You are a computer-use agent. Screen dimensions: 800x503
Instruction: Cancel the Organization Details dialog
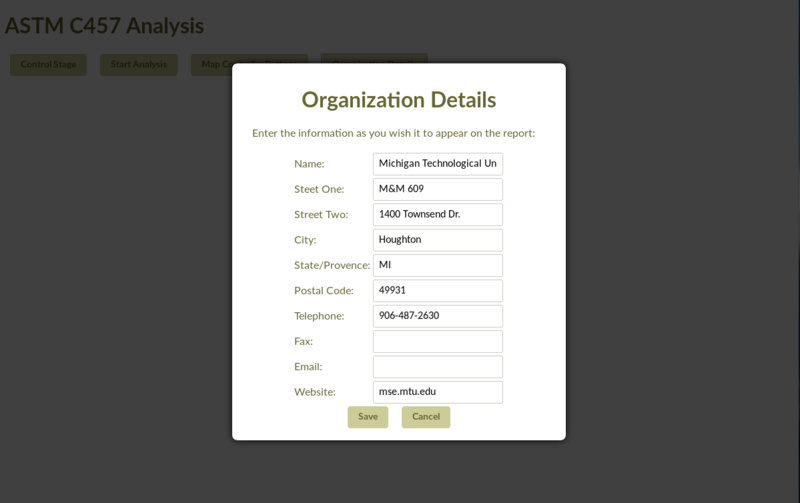[426, 417]
